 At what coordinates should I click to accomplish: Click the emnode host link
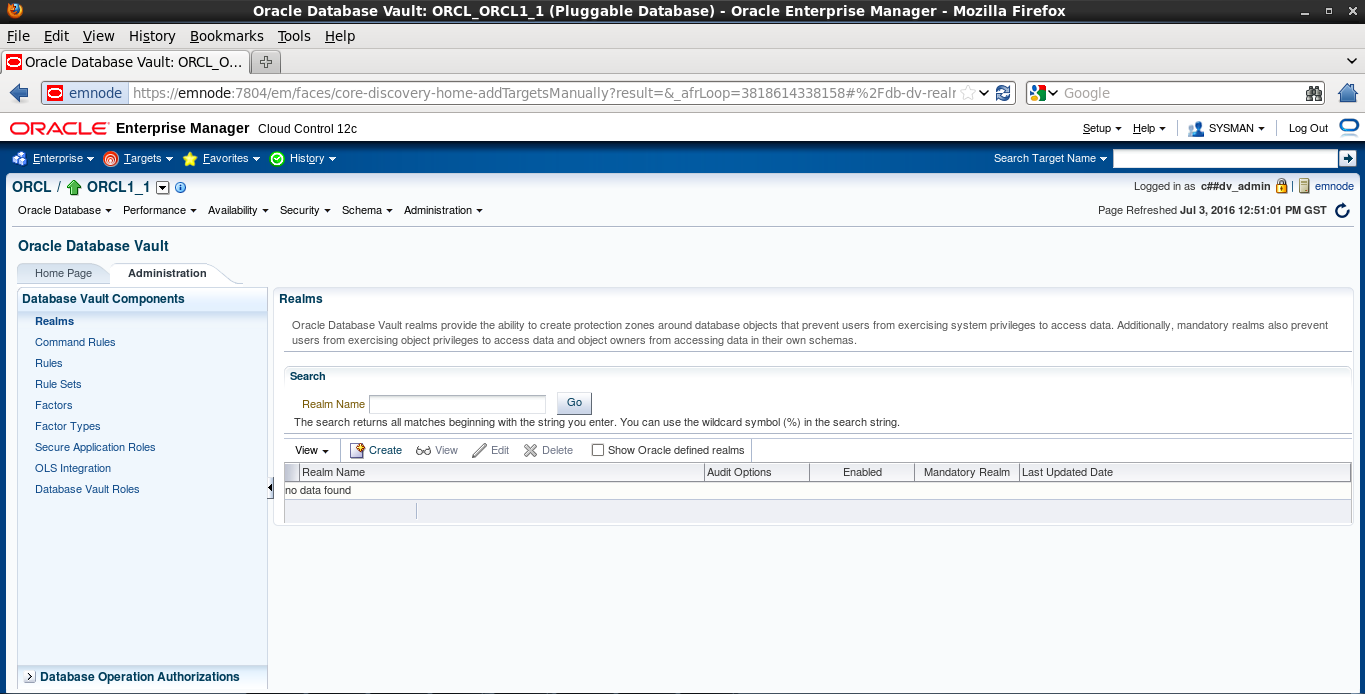pyautogui.click(x=1334, y=186)
